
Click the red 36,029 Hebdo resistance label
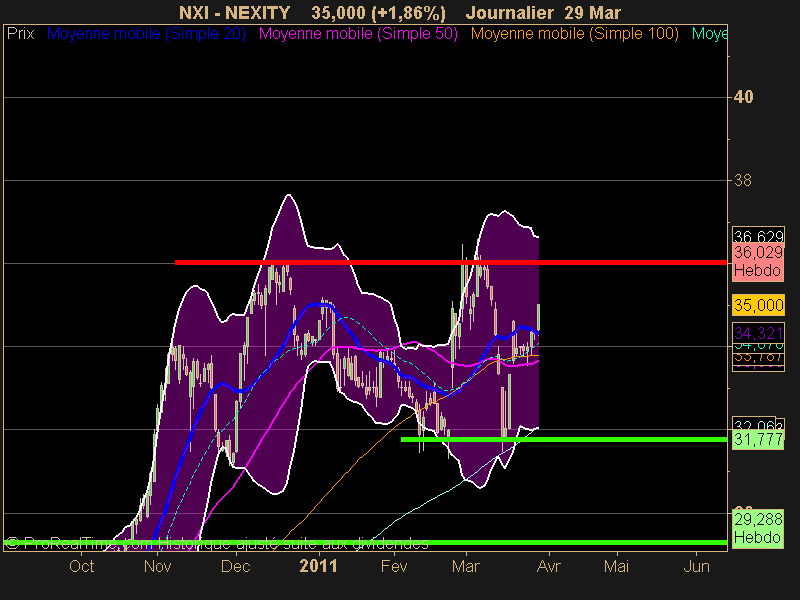click(758, 261)
